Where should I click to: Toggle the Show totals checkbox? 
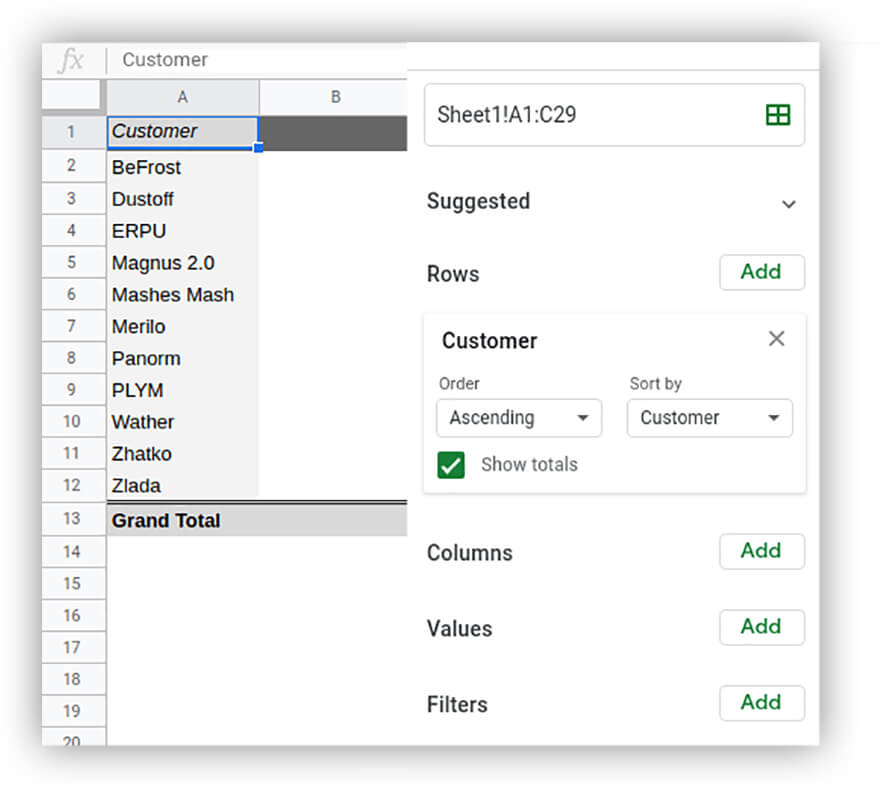tap(451, 464)
